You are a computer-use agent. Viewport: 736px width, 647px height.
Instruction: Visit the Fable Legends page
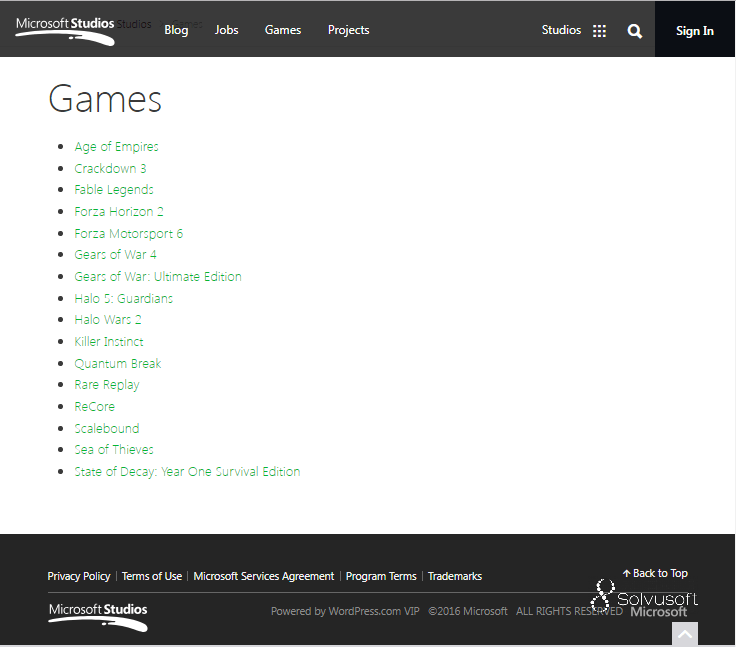[x=114, y=190]
